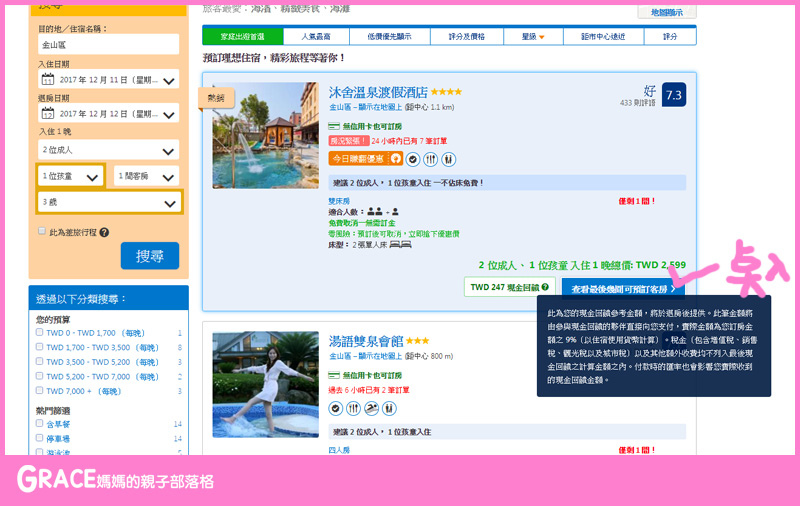The height and width of the screenshot is (506, 800).
Task: Expand the 1 位孩童 children dropdown
Action: click(x=71, y=176)
